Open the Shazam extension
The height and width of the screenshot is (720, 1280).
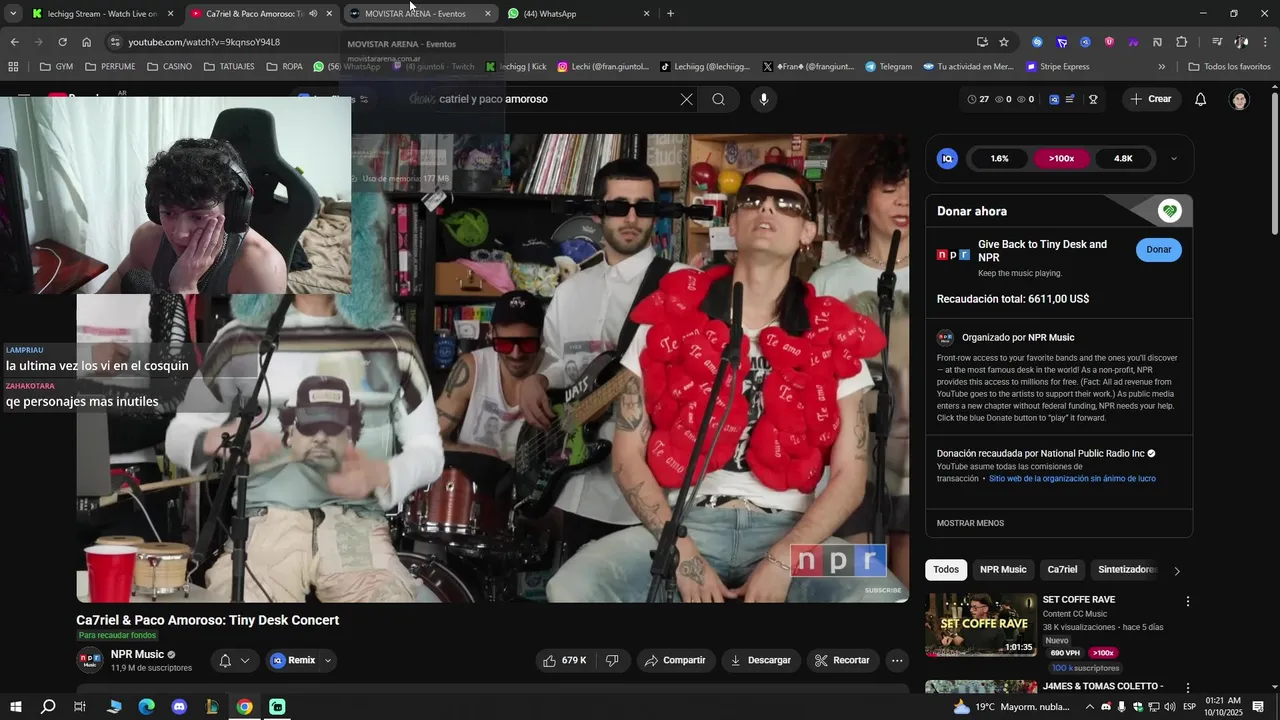click(x=1037, y=42)
